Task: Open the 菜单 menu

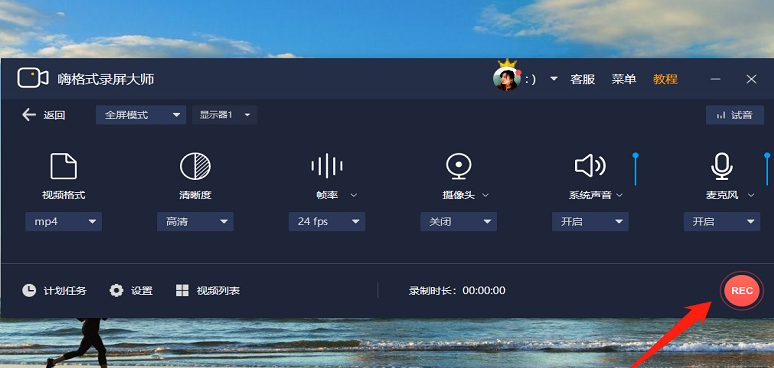Action: coord(623,79)
